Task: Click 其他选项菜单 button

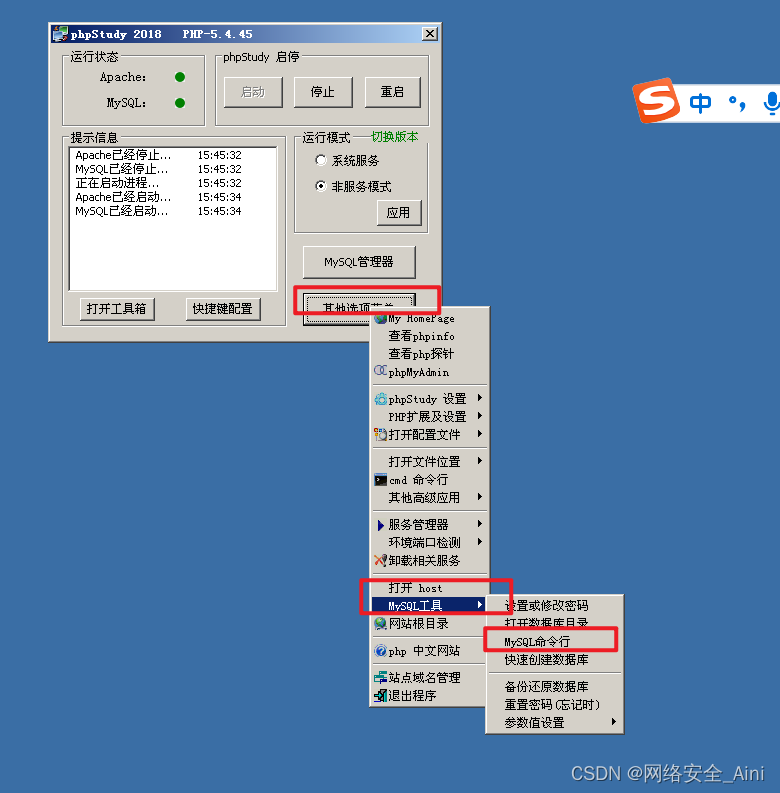Action: (x=359, y=307)
